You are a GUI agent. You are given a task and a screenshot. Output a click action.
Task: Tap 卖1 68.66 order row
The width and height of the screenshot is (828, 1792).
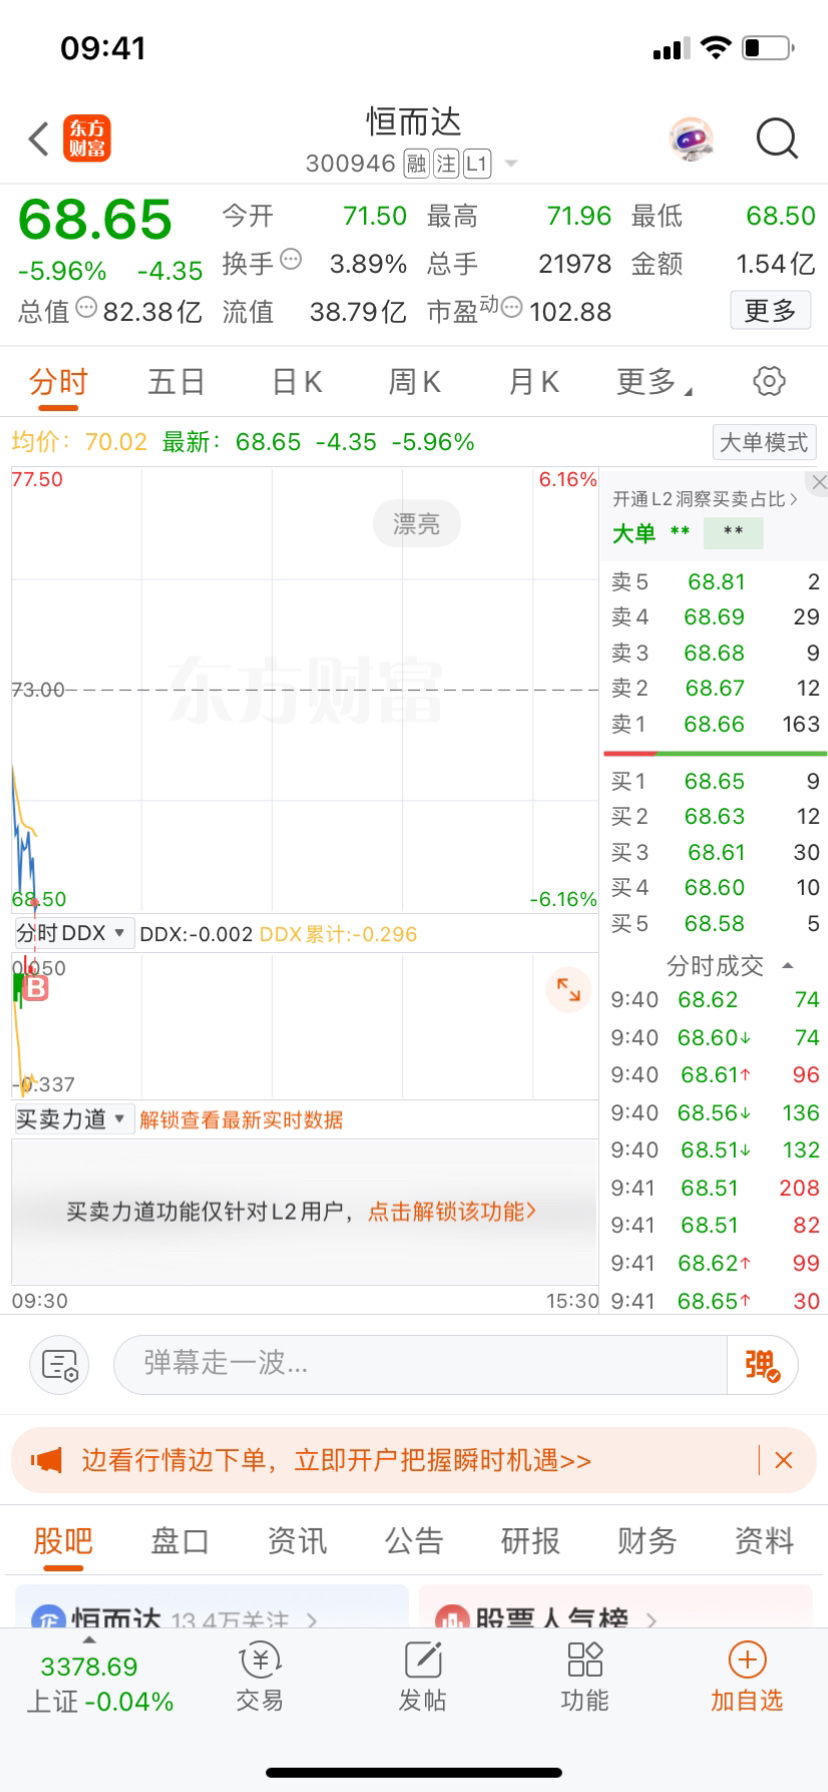tap(715, 724)
